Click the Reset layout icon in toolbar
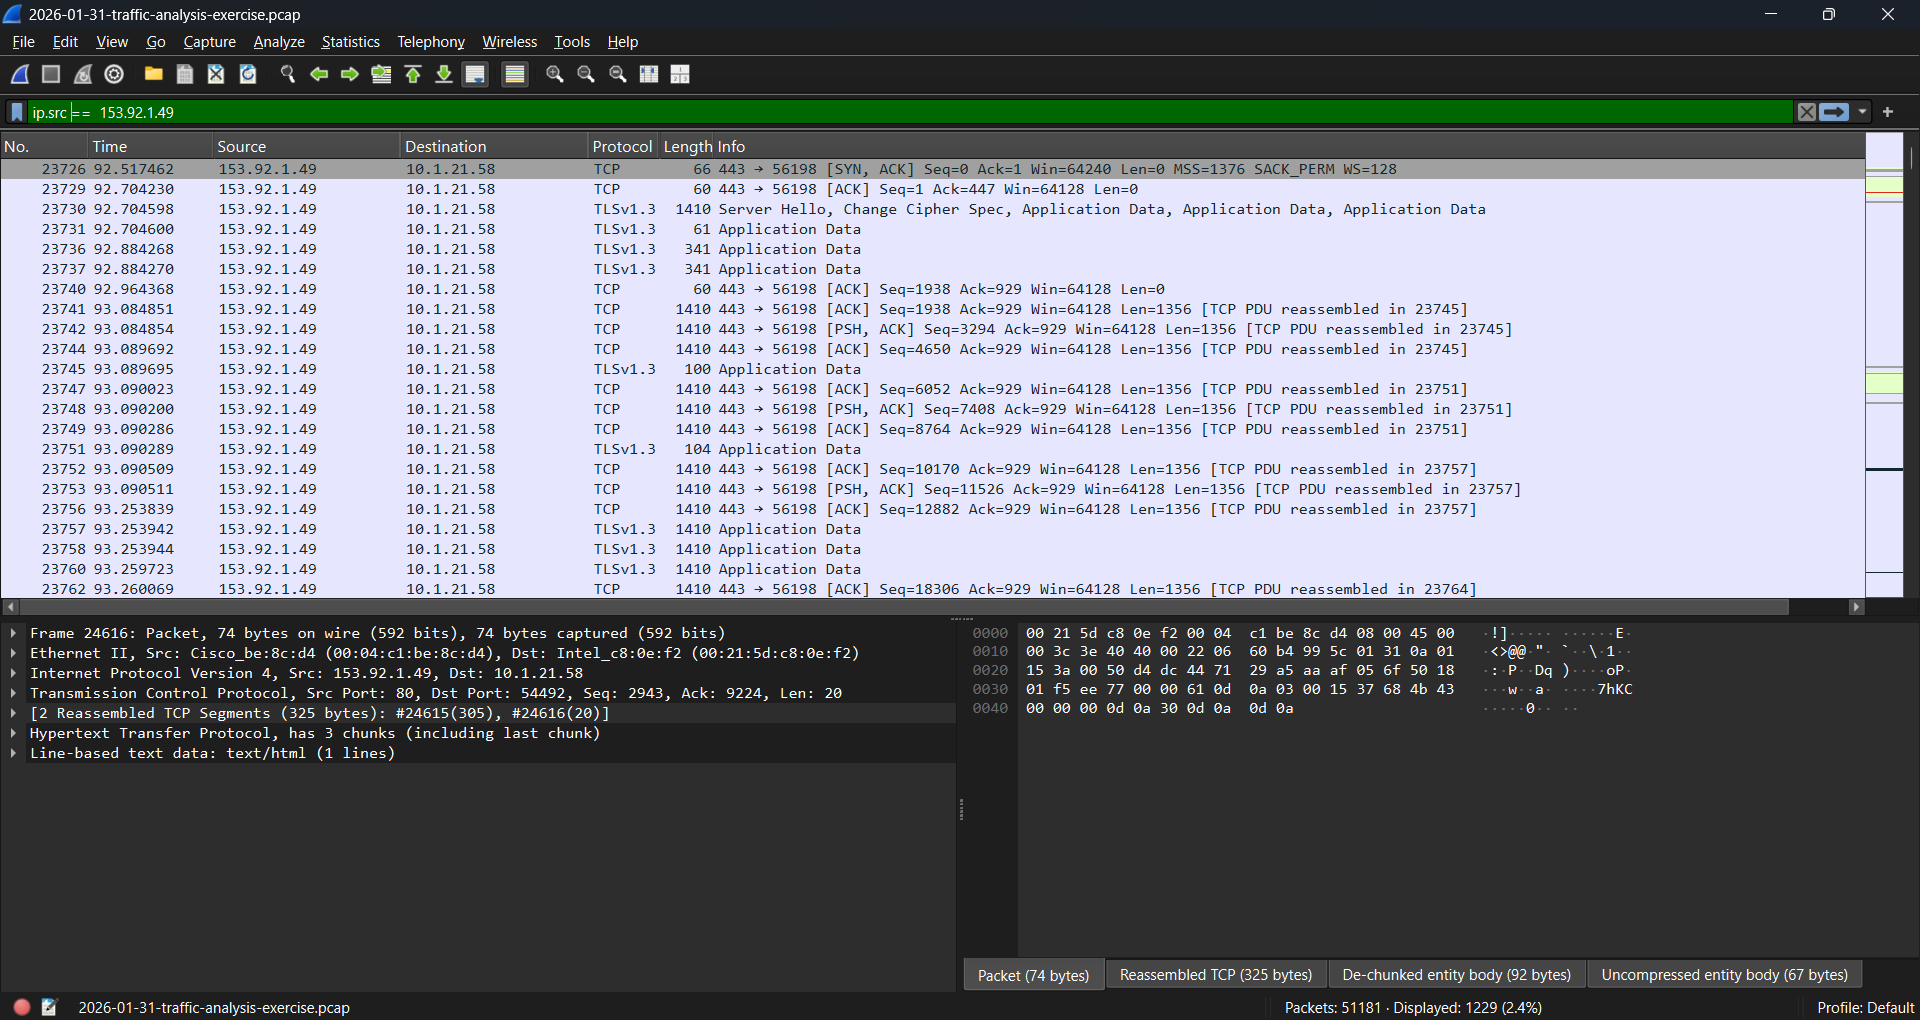 tap(680, 74)
